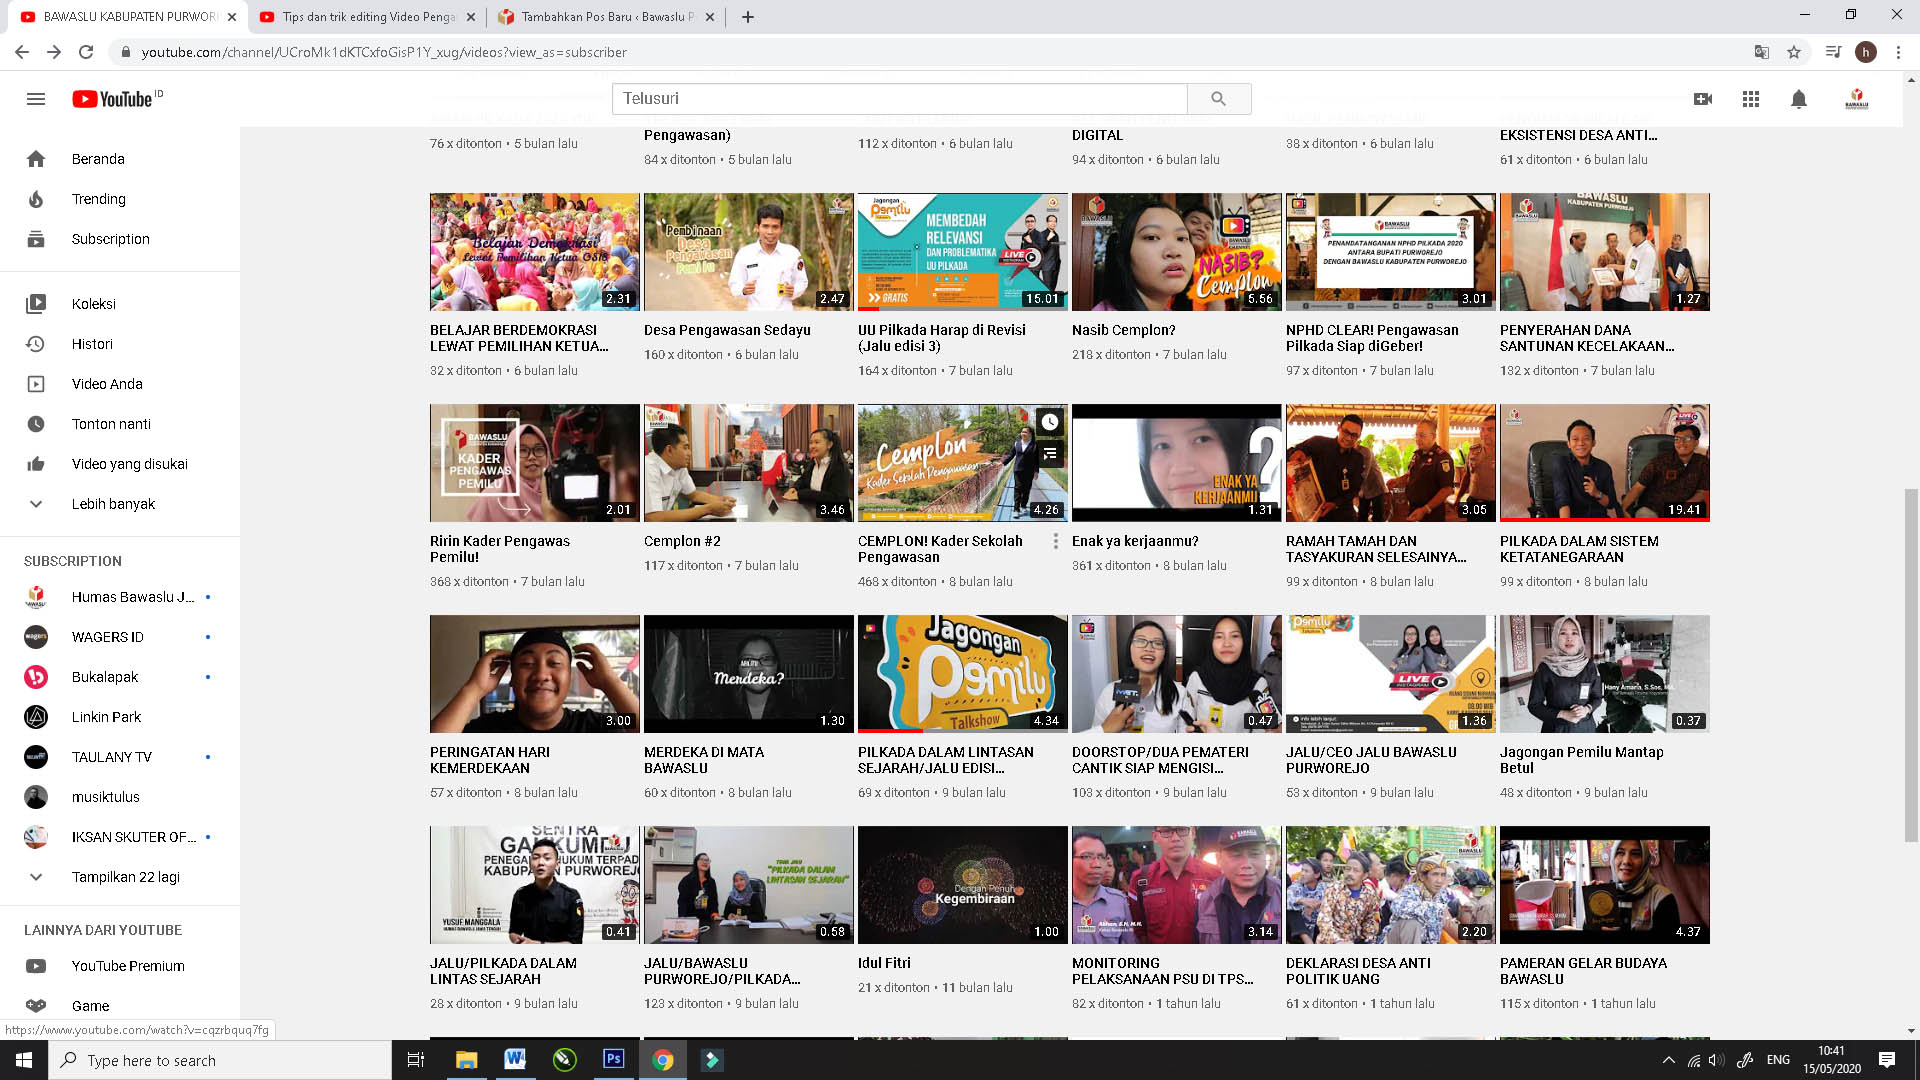Open Nasib Cemplon? video title link
This screenshot has width=1920, height=1080.
pos(1123,330)
